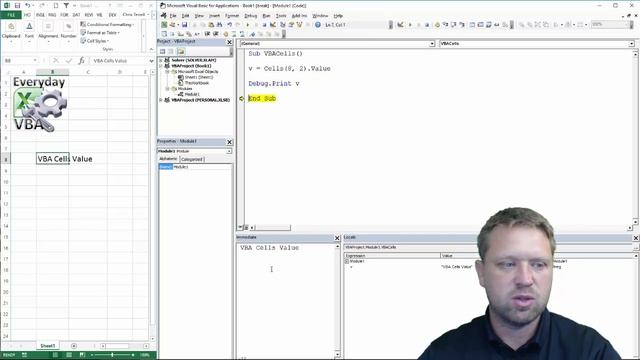Open the Format as Table dropdown
The width and height of the screenshot is (640, 360).
click(100, 33)
